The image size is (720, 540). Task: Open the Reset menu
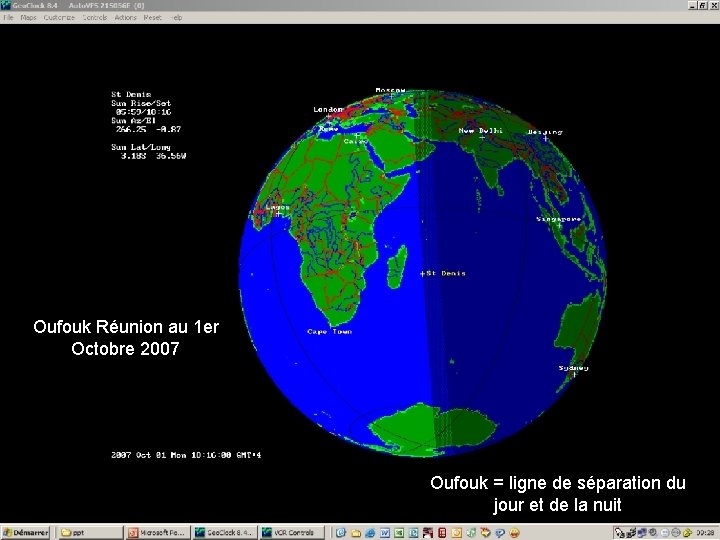[152, 17]
